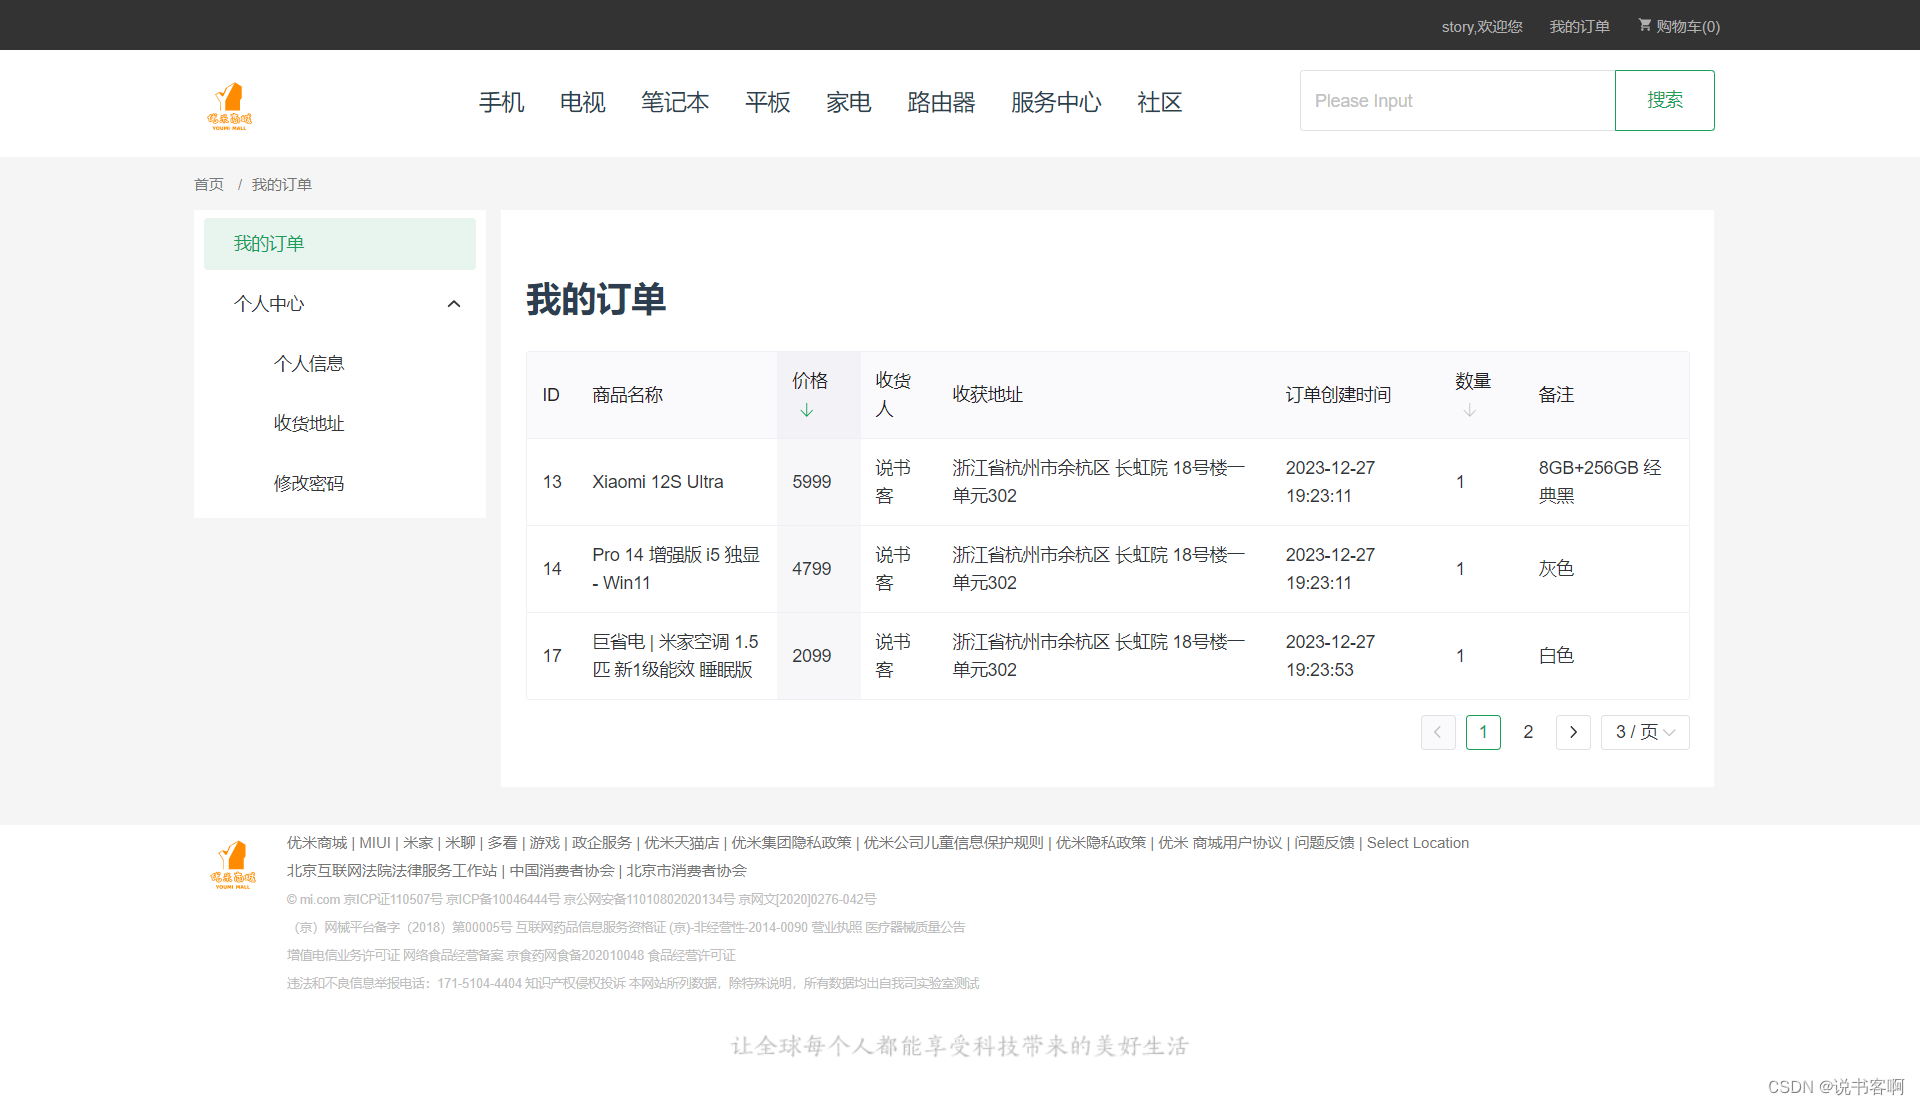1920x1105 pixels.
Task: Go to page 2
Action: tap(1527, 732)
